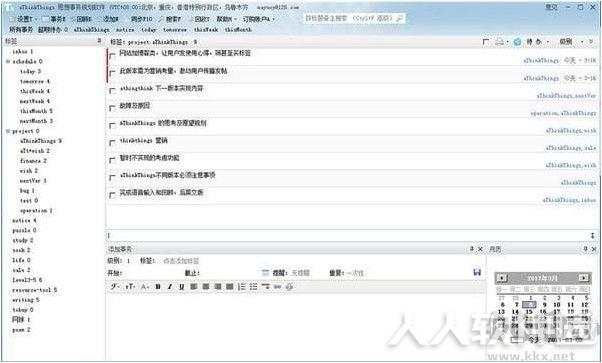Screen dimensions: 602x363
Task: Tick checkbox of first red-marked task
Action: click(x=112, y=56)
